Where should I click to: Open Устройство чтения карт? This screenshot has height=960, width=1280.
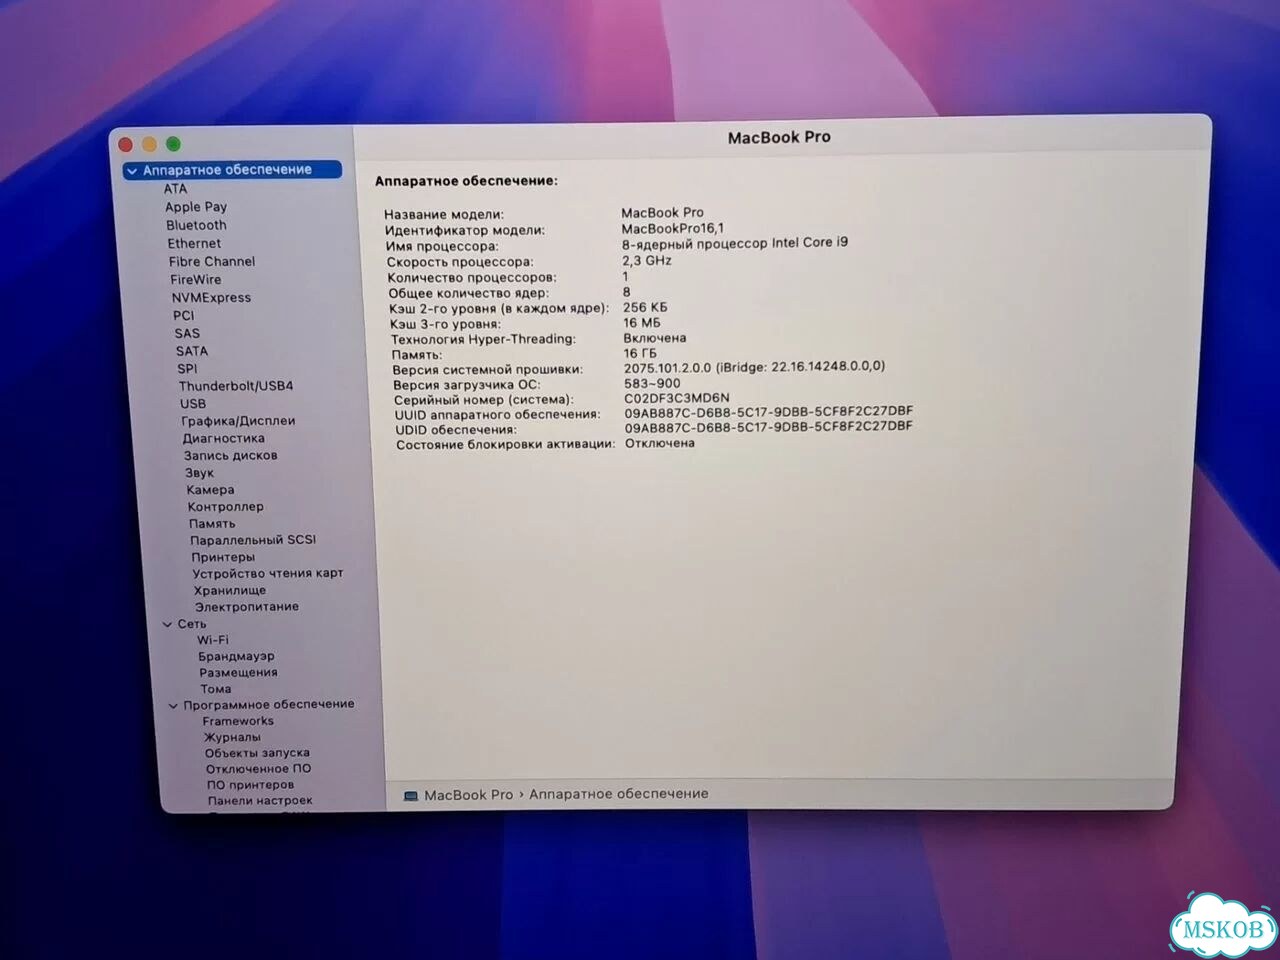point(268,574)
